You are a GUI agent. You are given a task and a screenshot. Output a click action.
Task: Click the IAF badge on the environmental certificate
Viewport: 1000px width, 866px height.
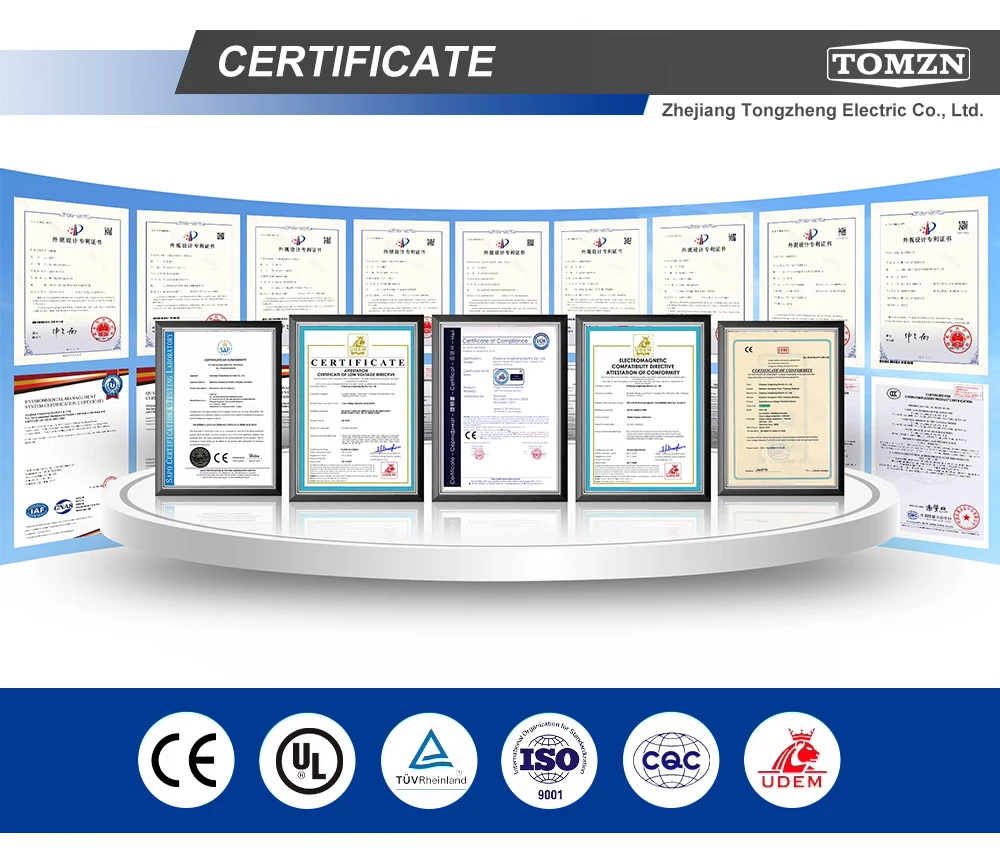tap(36, 510)
